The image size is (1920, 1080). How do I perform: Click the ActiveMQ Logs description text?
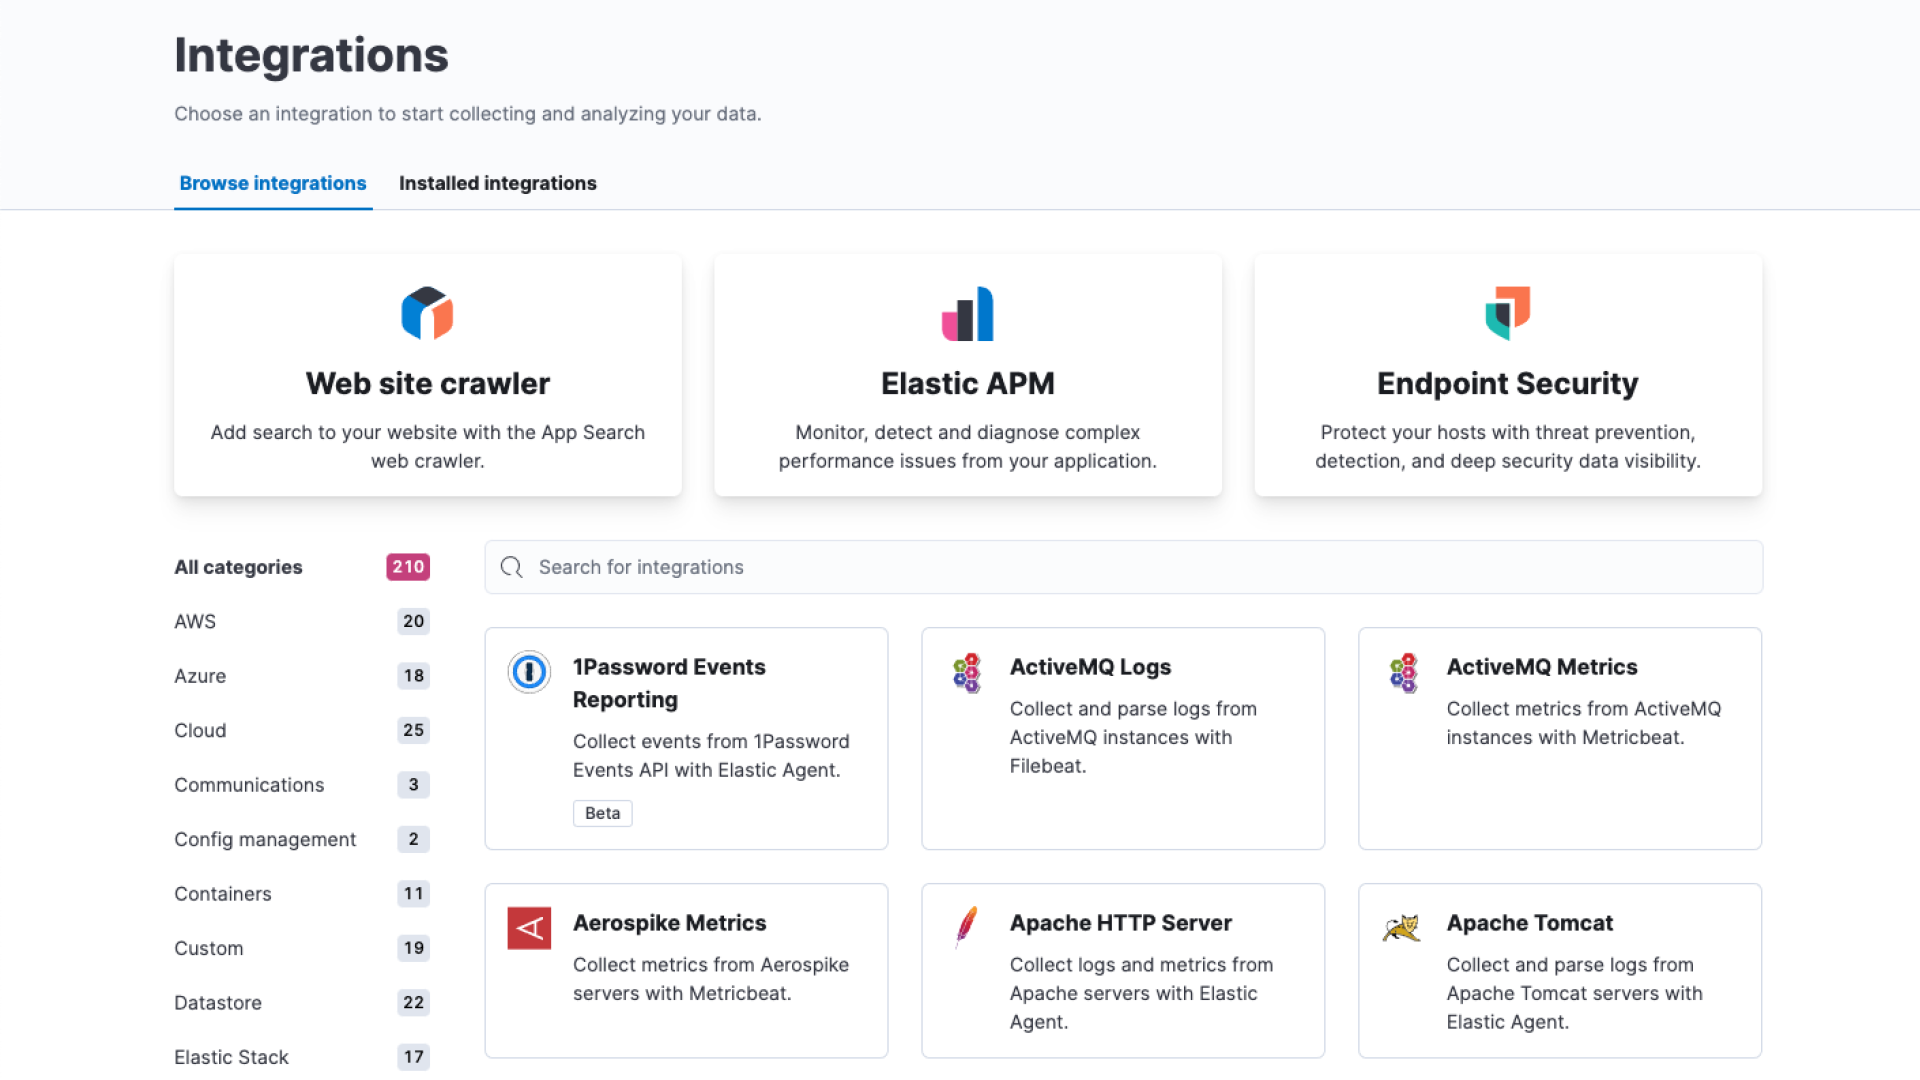tap(1133, 737)
